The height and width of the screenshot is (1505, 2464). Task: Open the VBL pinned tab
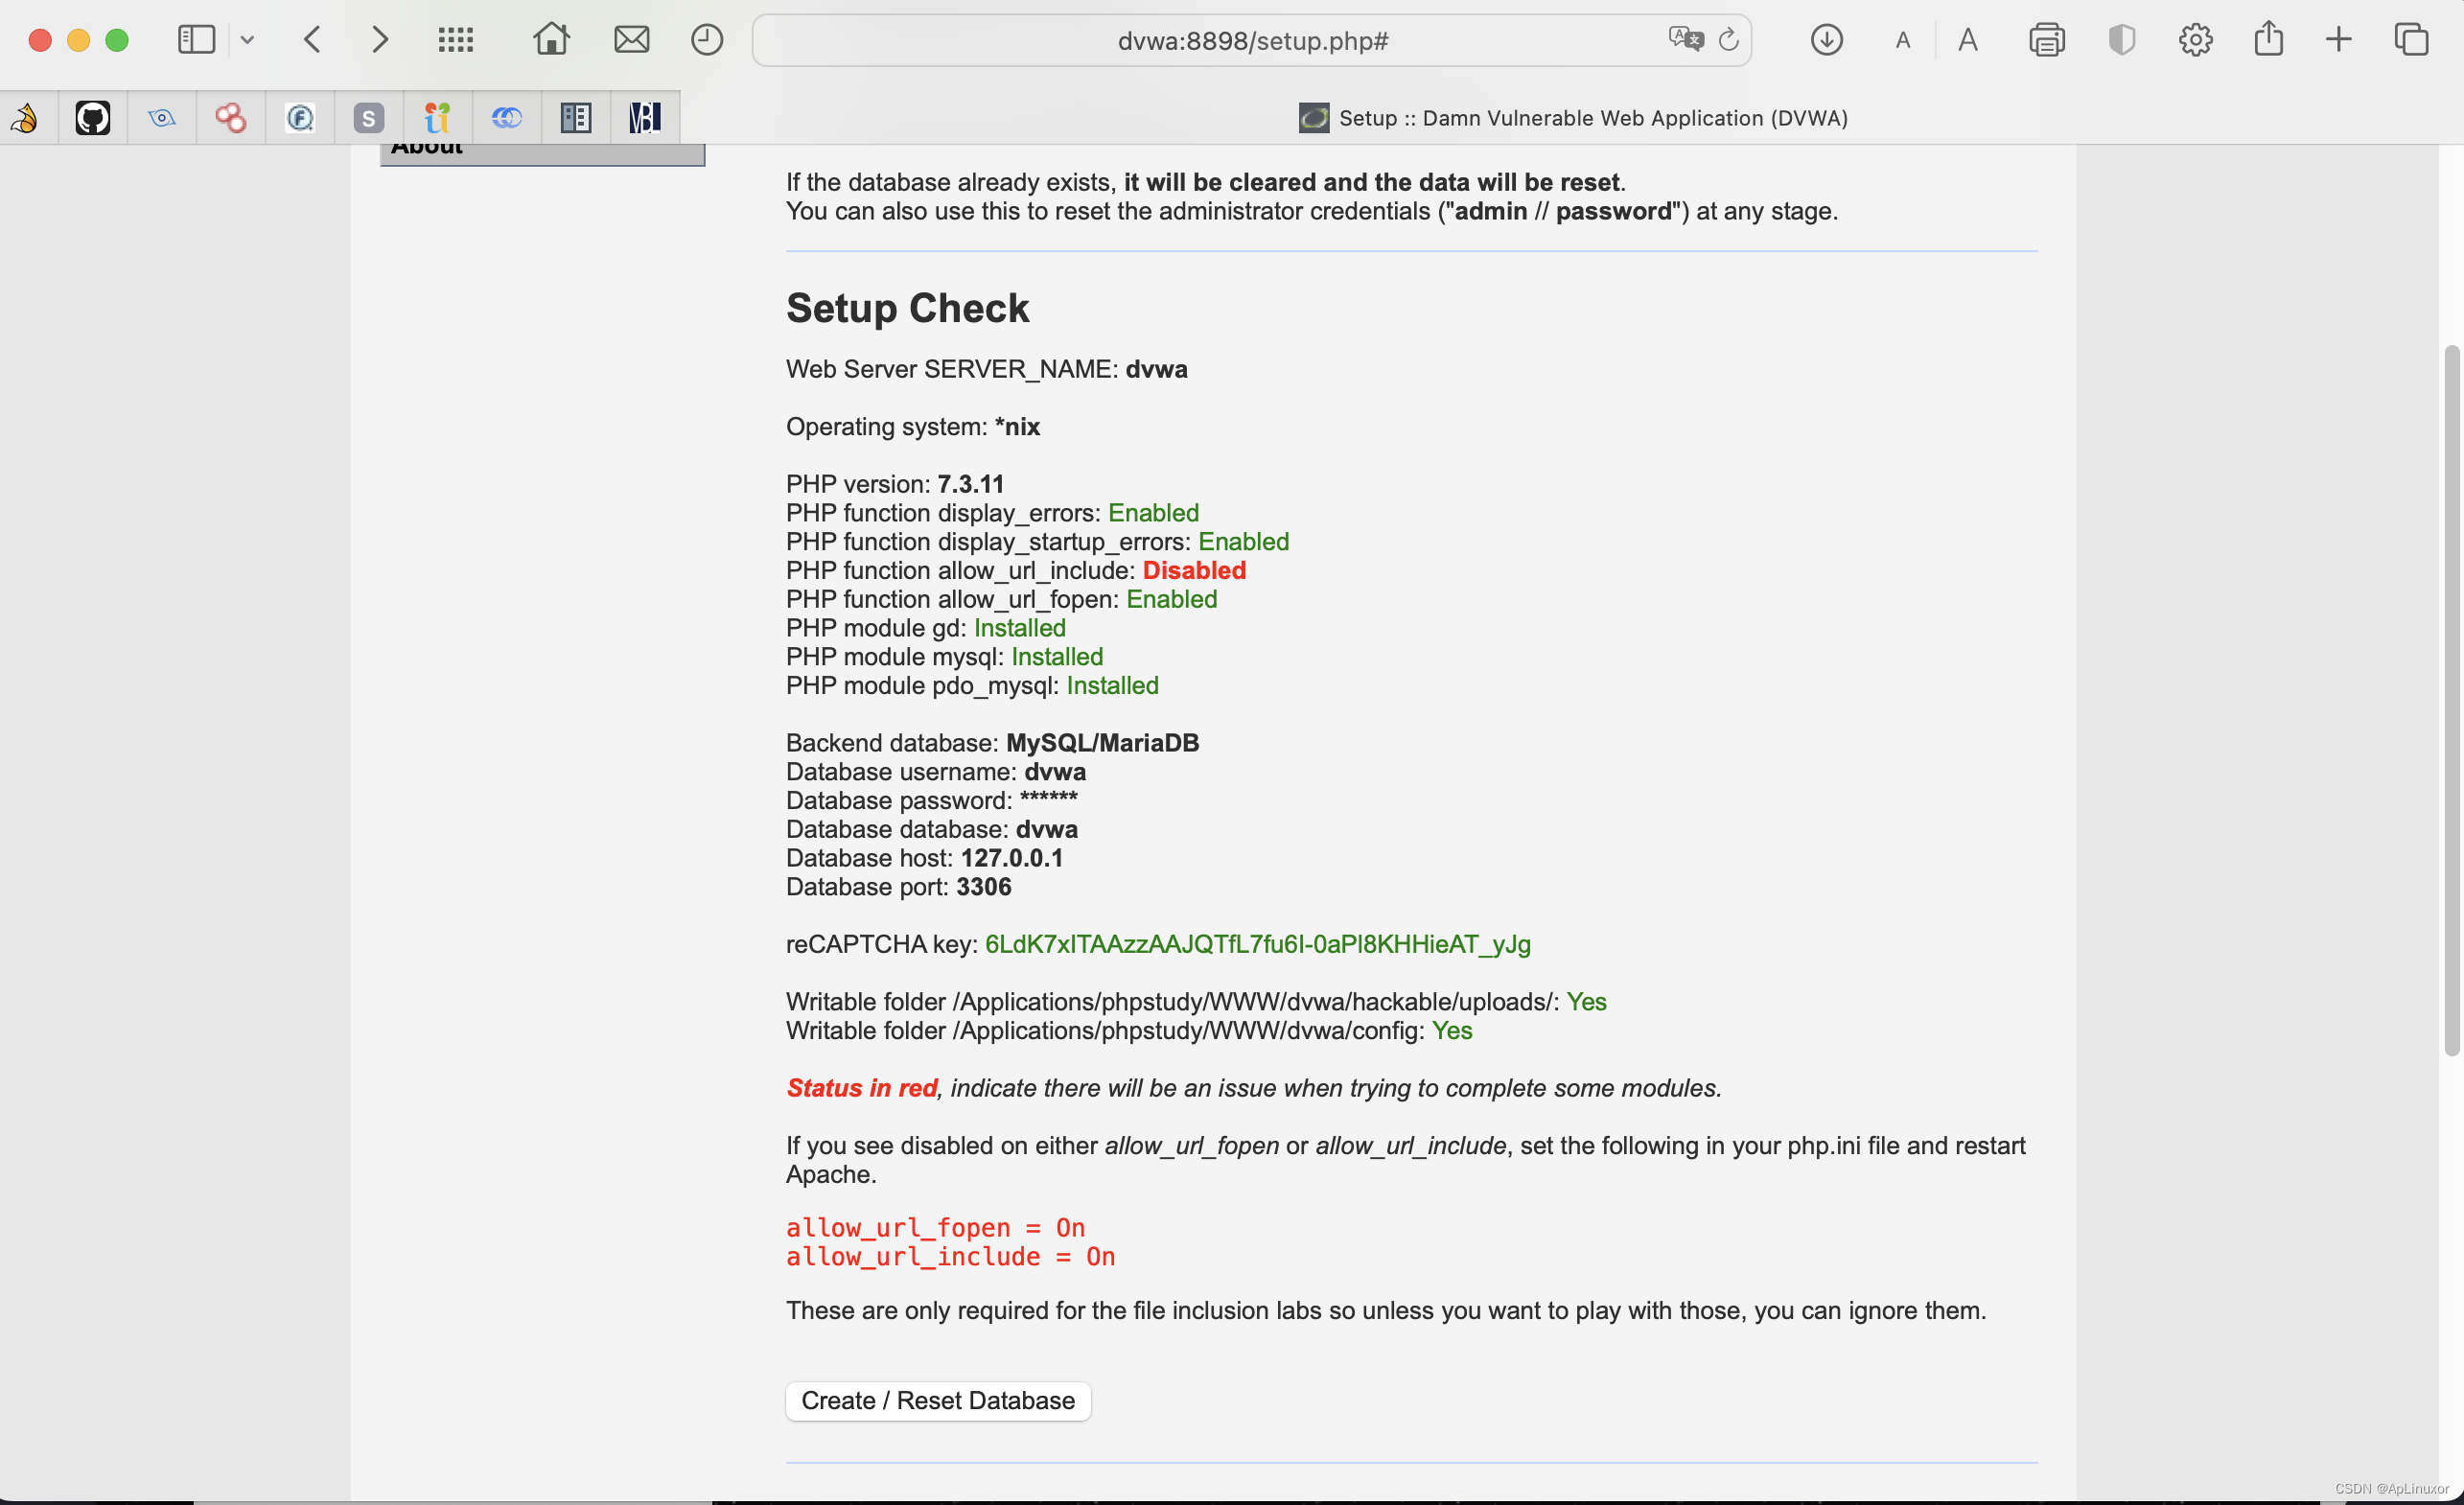(x=645, y=118)
